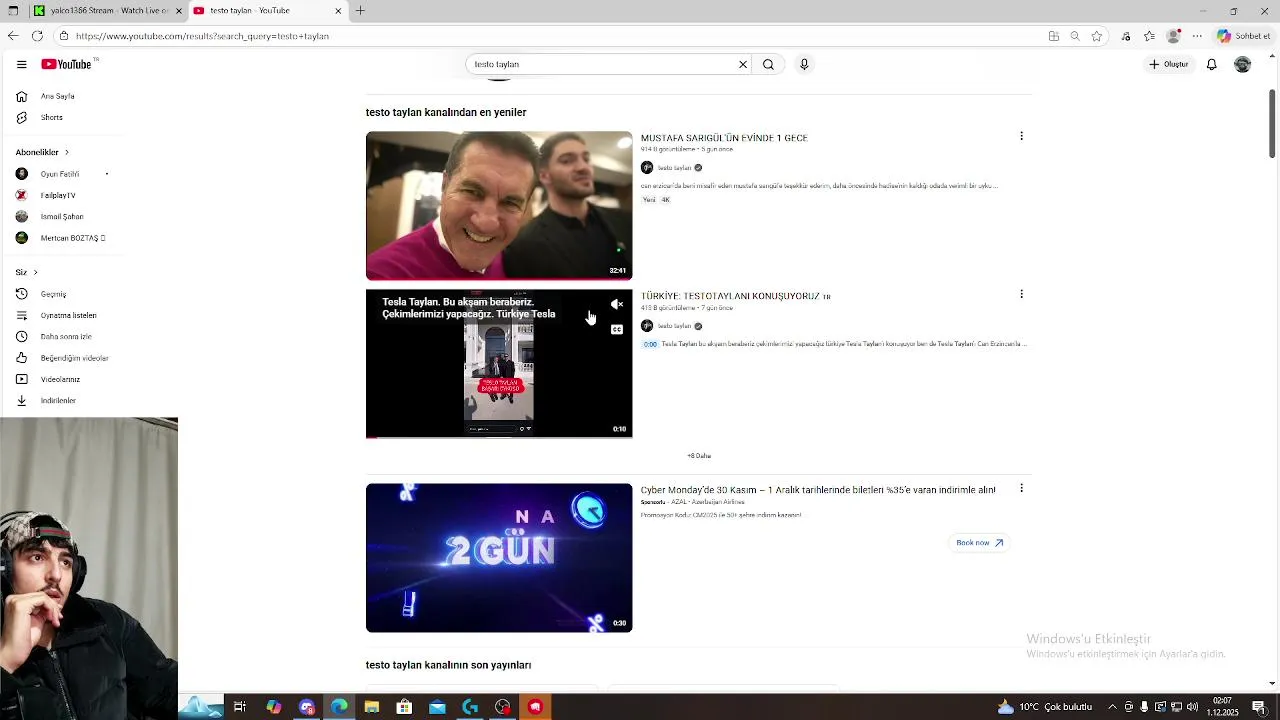Close the testo taylan YouTube tab
This screenshot has height=720, width=1280.
pos(338,10)
